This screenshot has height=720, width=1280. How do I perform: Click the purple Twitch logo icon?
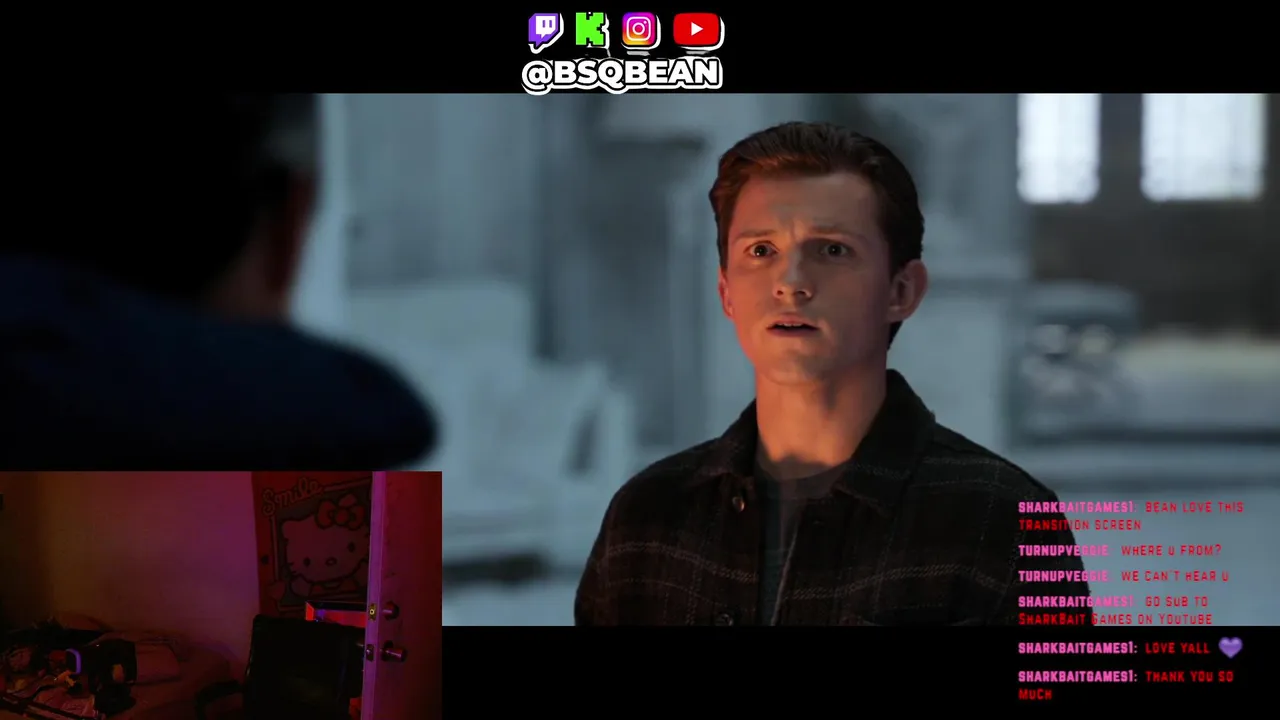(x=545, y=31)
